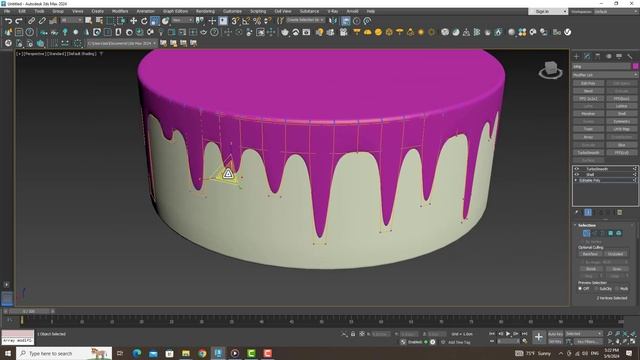The image size is (640, 360).
Task: Open the Modifier List dropdown
Action: (x=604, y=75)
